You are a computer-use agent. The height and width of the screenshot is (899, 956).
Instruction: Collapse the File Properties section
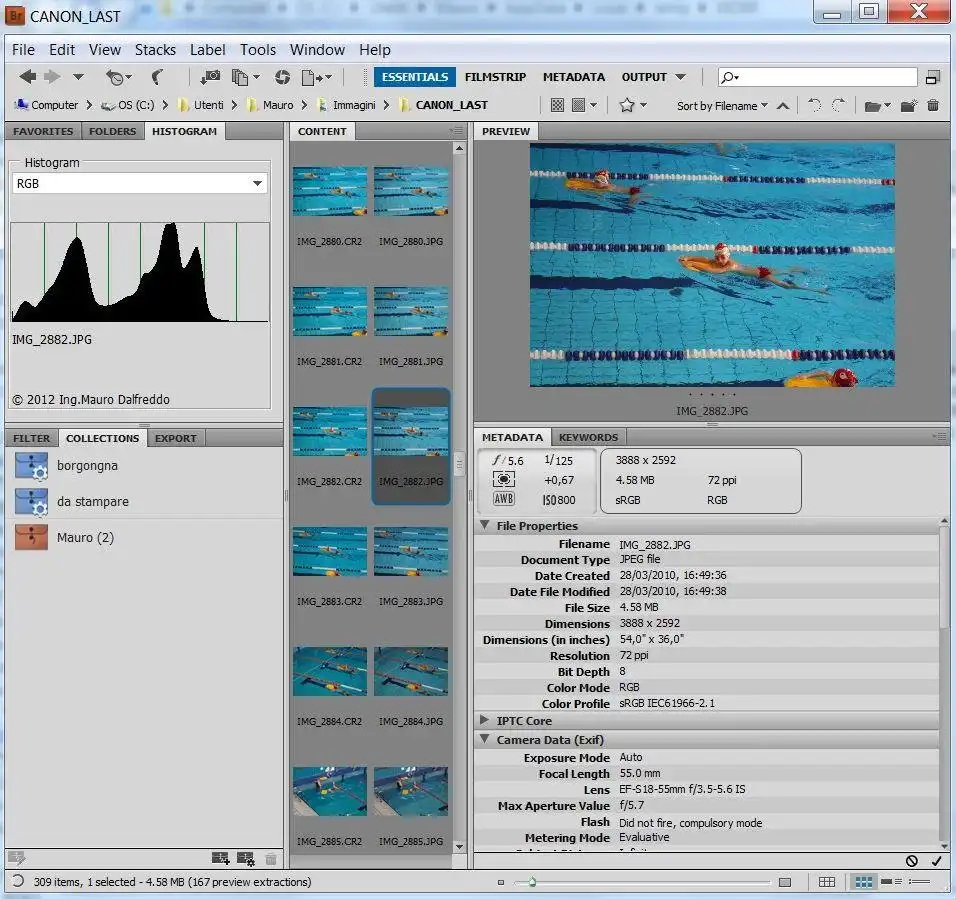[485, 525]
